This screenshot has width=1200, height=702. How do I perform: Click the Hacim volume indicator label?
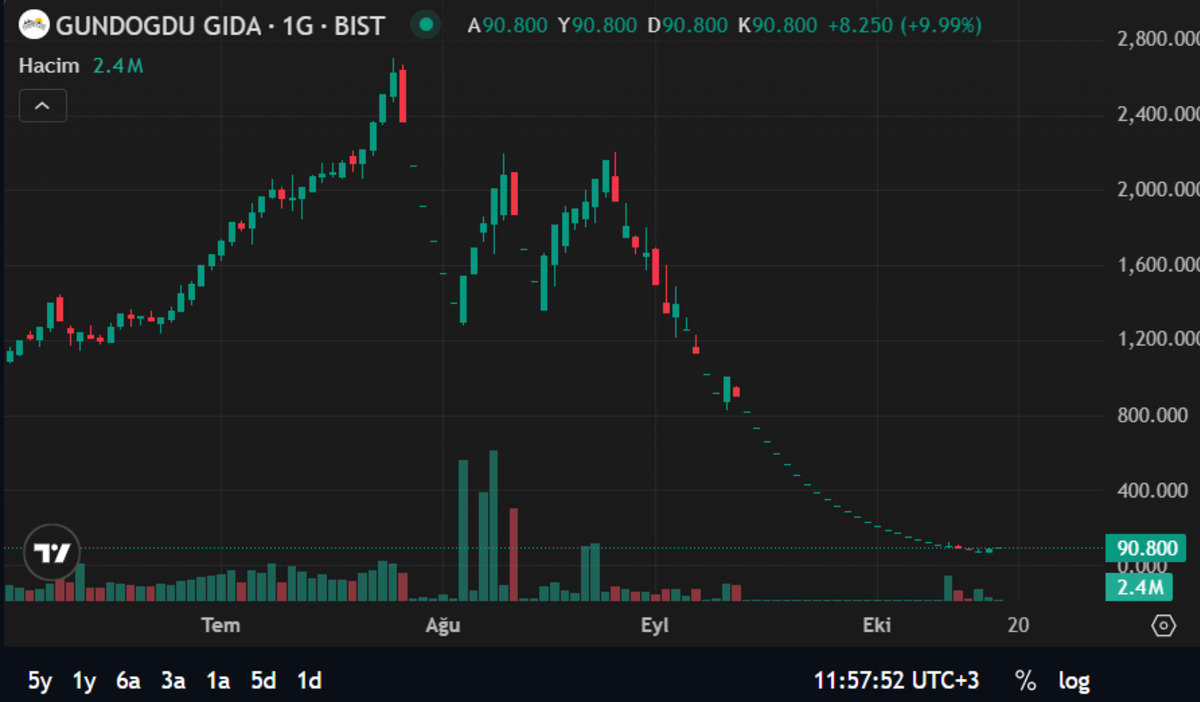coord(50,66)
